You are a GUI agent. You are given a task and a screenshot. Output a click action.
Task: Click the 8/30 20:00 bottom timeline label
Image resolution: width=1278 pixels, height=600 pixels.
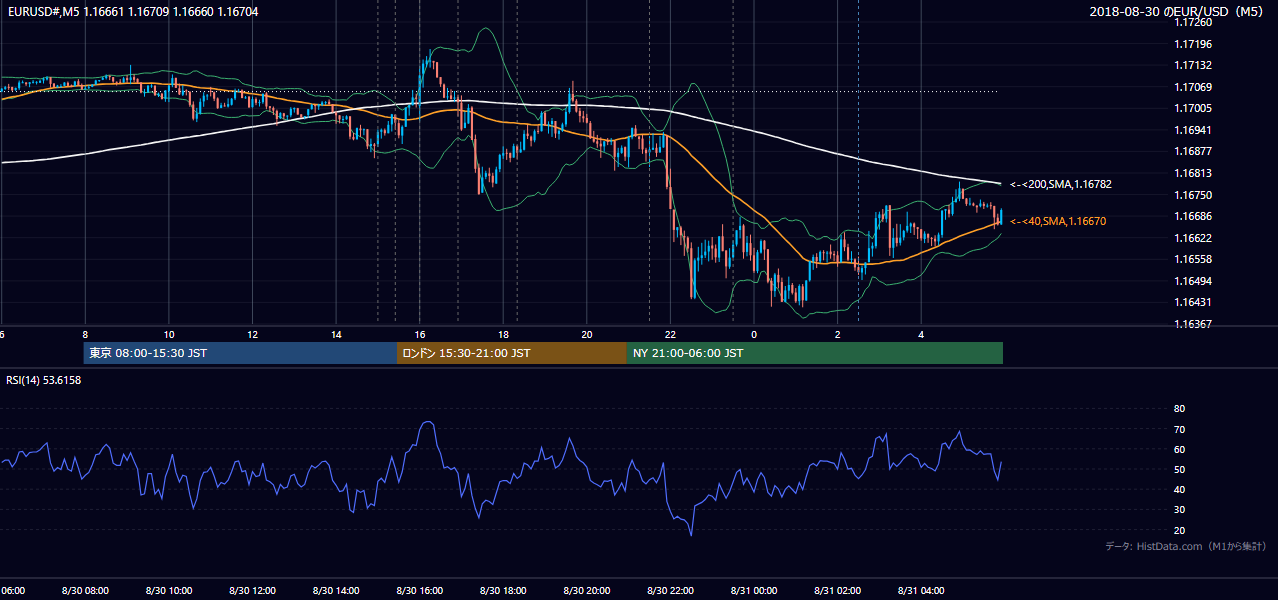point(587,590)
